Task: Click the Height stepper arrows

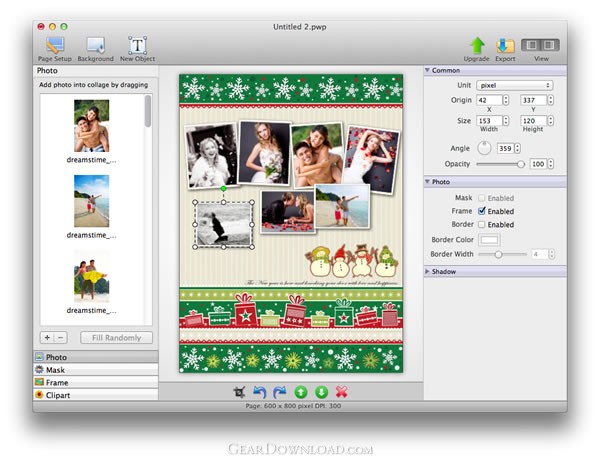Action: tap(550, 121)
